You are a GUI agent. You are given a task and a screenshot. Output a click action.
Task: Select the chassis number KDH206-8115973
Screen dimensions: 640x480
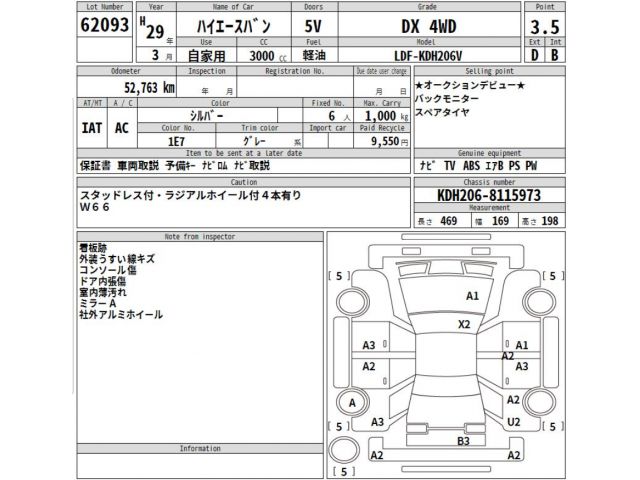point(489,196)
